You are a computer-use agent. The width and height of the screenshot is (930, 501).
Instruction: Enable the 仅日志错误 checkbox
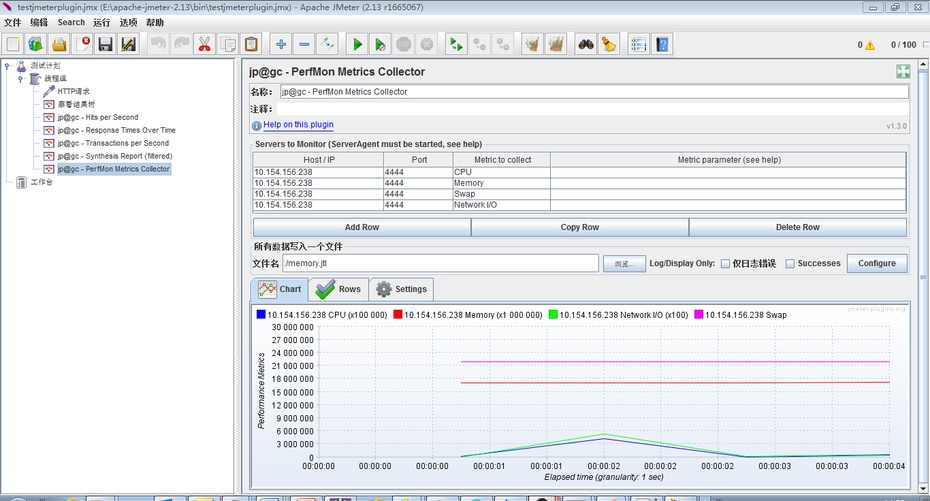coord(725,264)
